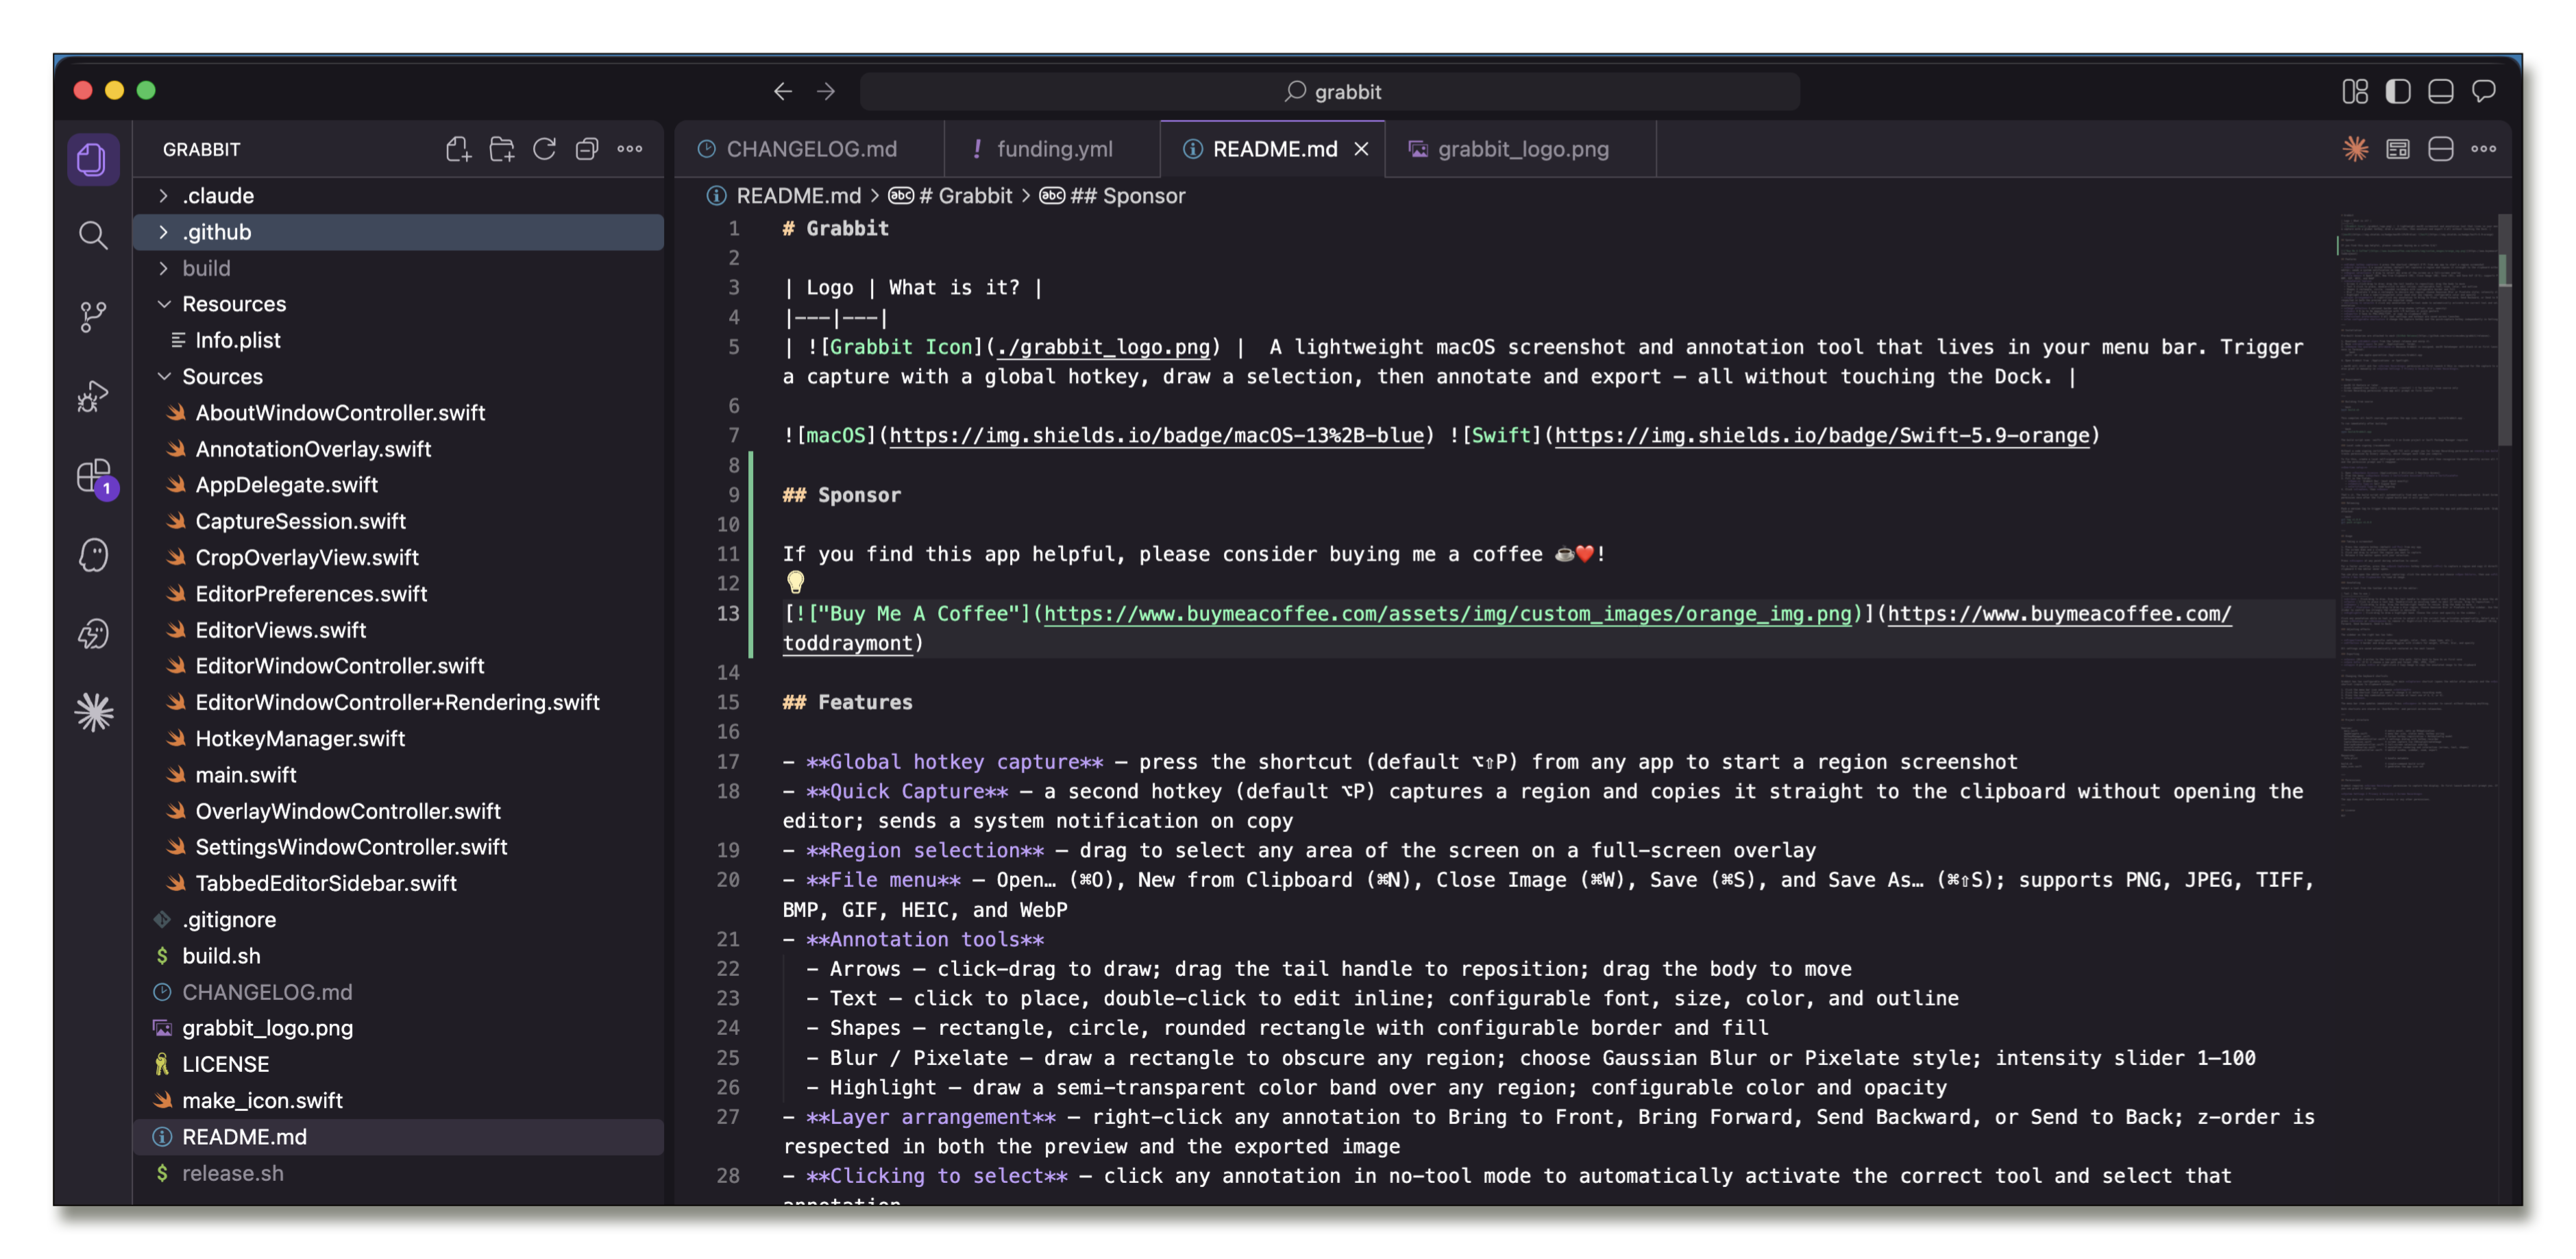
Task: Toggle the chat side panel
Action: pos(2484,91)
